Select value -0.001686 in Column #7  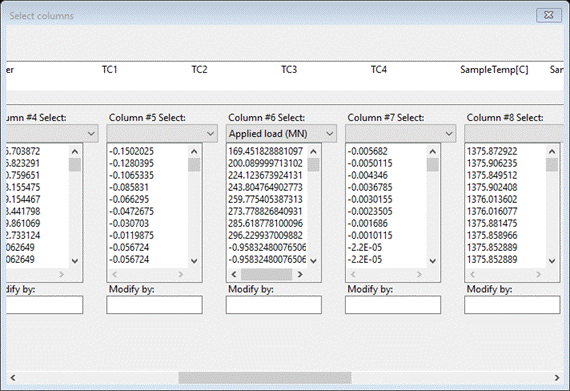pos(368,223)
